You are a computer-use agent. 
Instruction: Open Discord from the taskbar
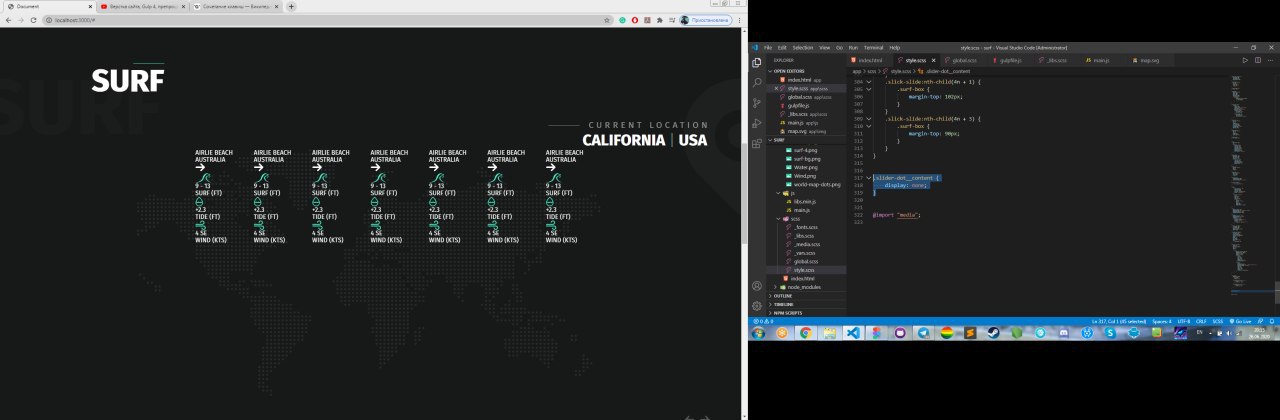point(1063,333)
